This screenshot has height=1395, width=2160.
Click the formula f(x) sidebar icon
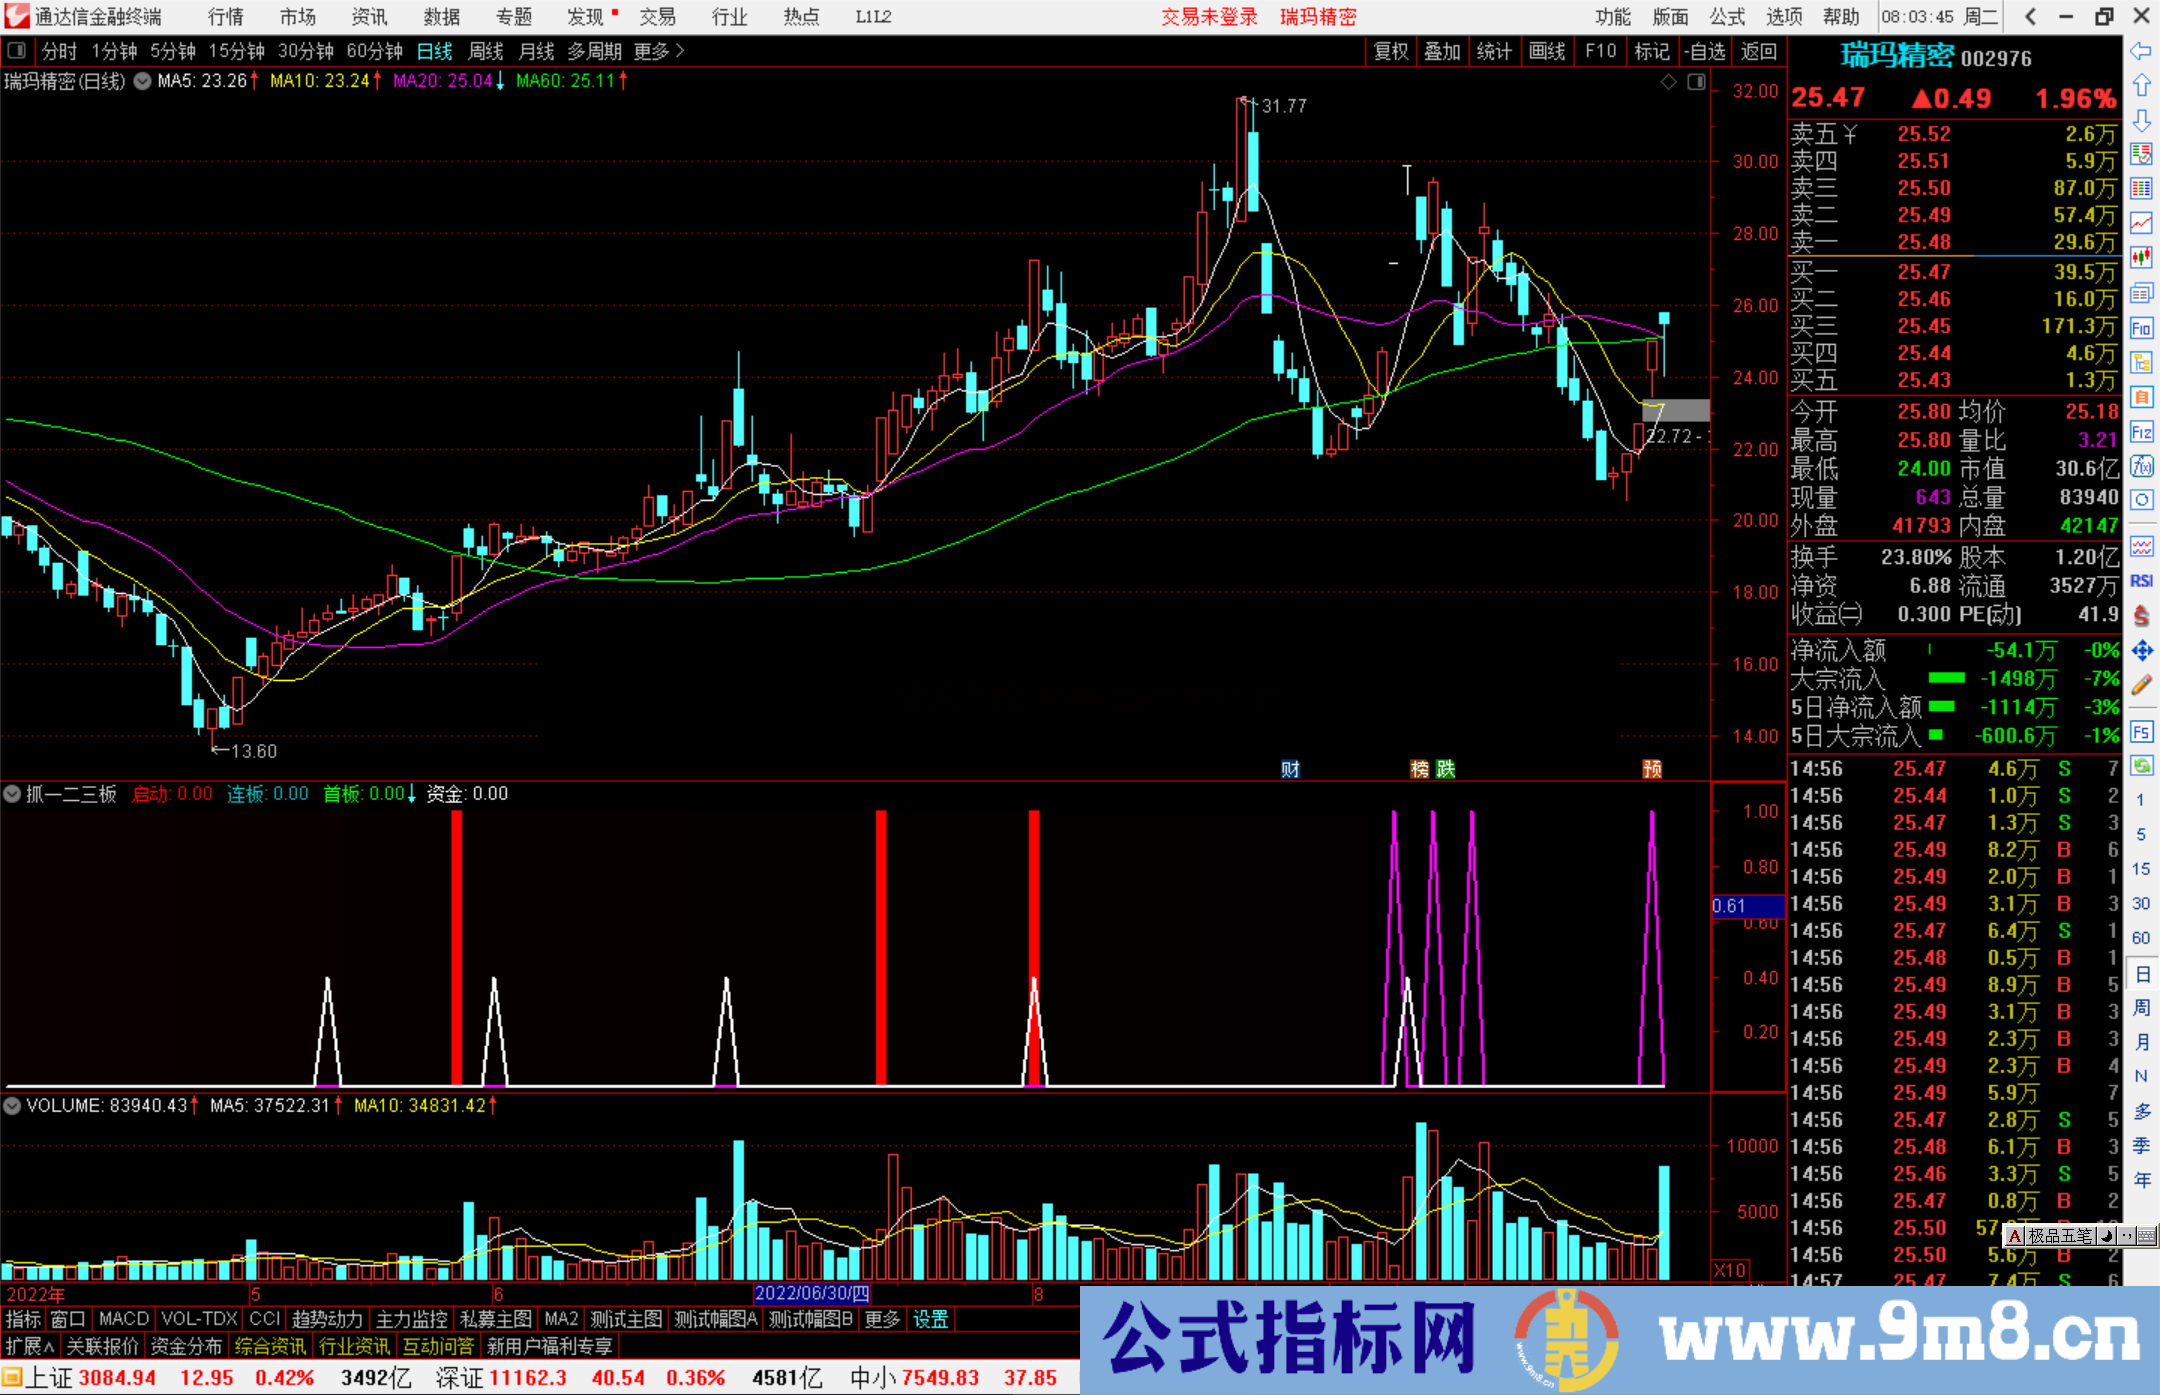click(x=2141, y=466)
